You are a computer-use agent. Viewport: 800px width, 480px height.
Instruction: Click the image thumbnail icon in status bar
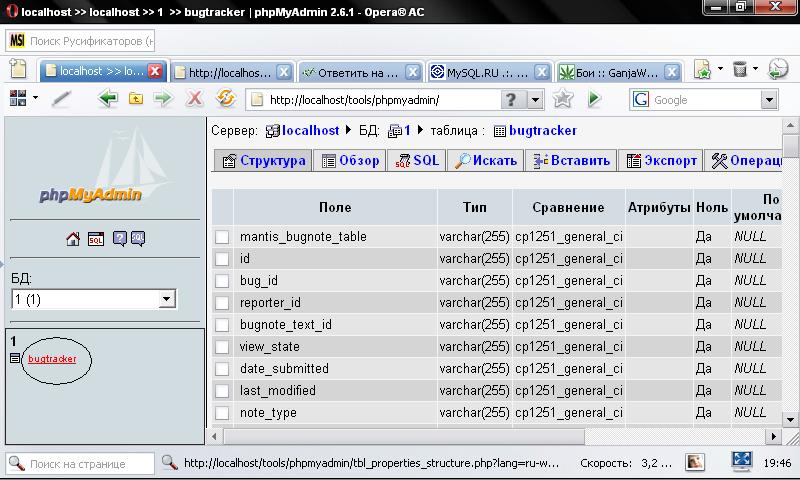point(695,462)
